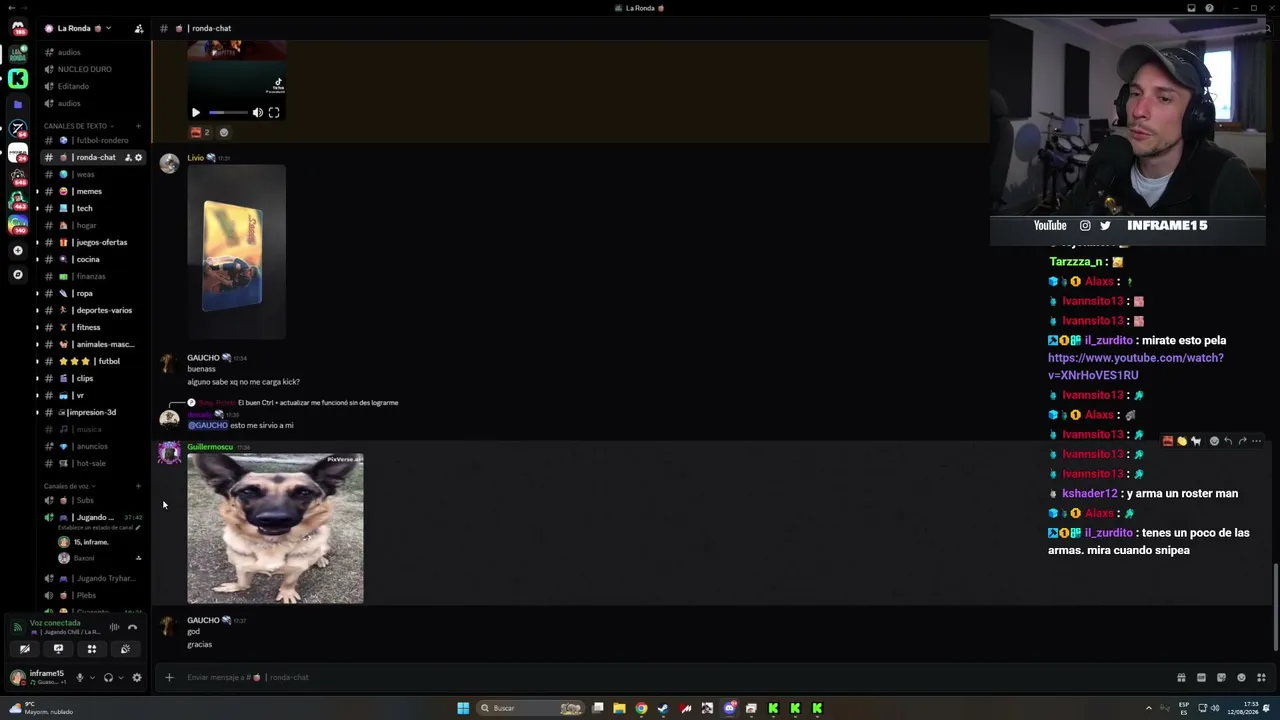Invite members icon next to La Ronda

[138, 28]
